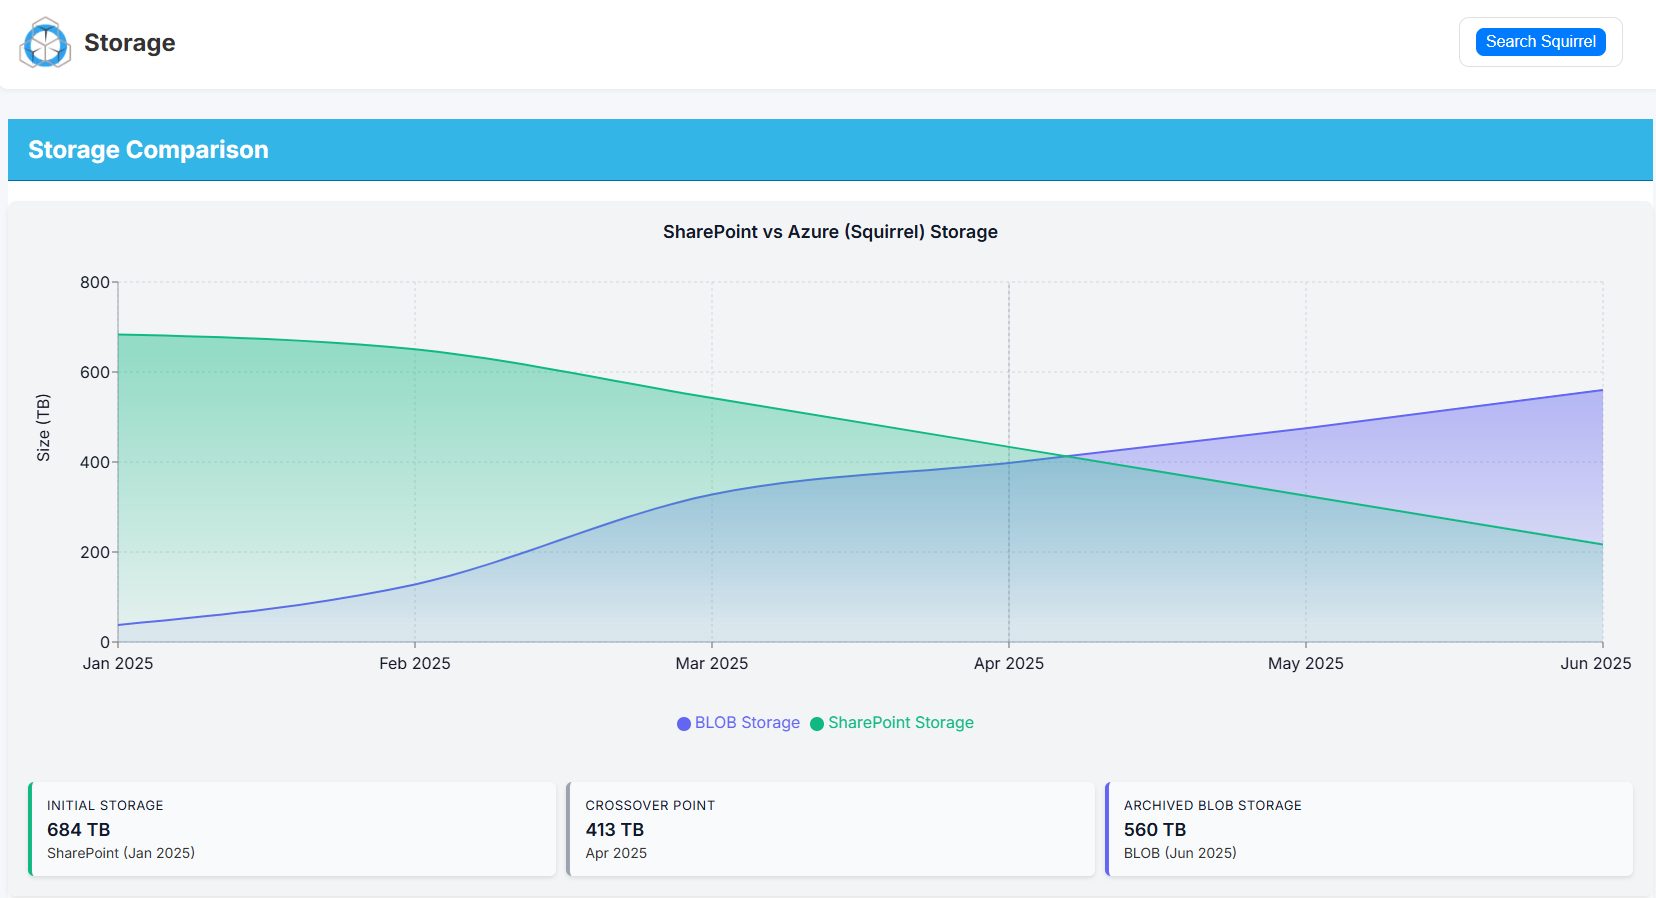Click the Size (TB) y-axis label
This screenshot has height=898, width=1656.
(x=43, y=428)
